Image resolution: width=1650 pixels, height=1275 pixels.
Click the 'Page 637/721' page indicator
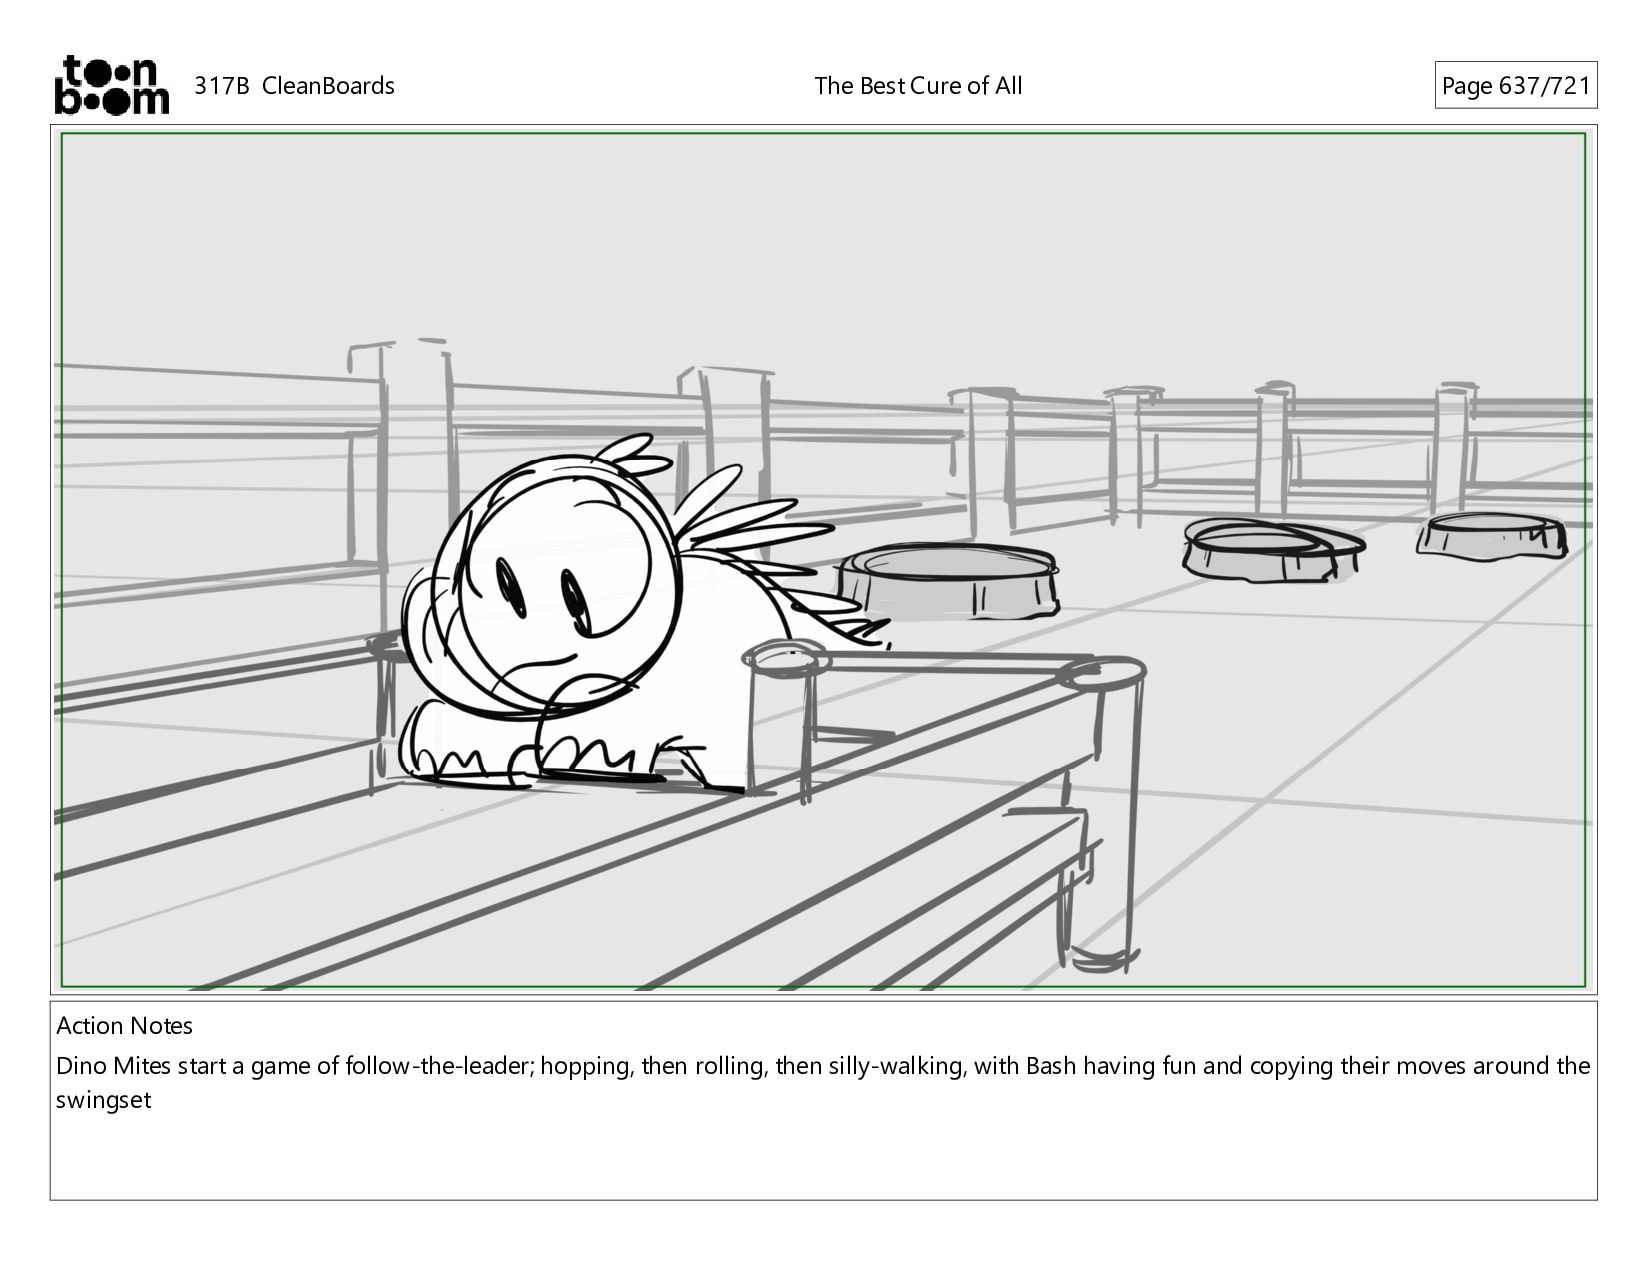[1515, 86]
